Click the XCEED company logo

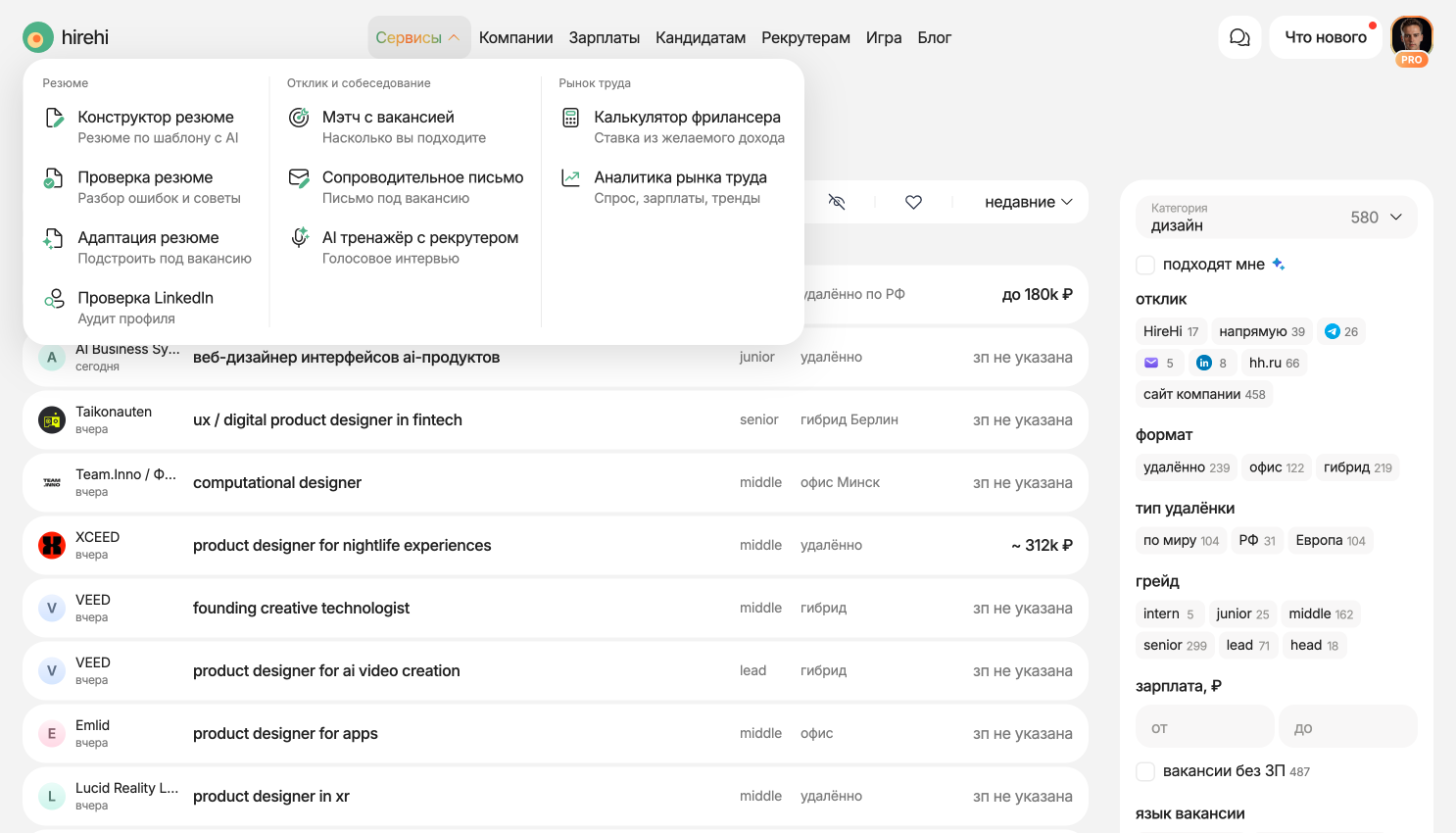point(52,545)
